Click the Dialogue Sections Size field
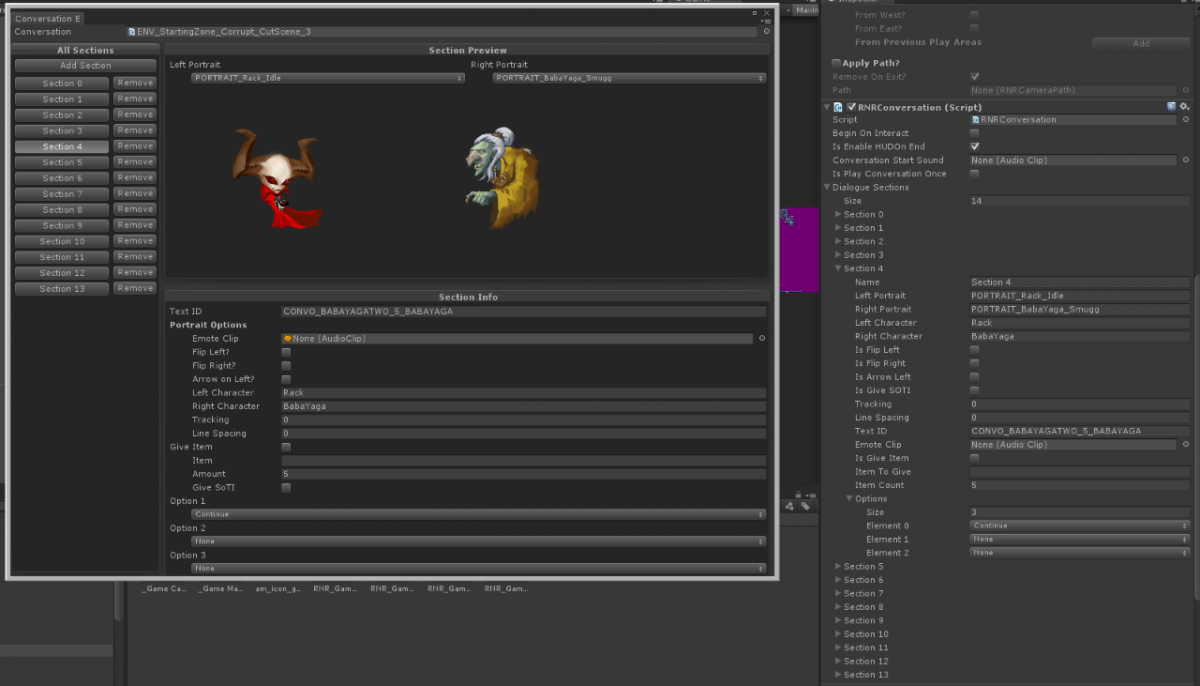This screenshot has height=686, width=1200. 1080,201
